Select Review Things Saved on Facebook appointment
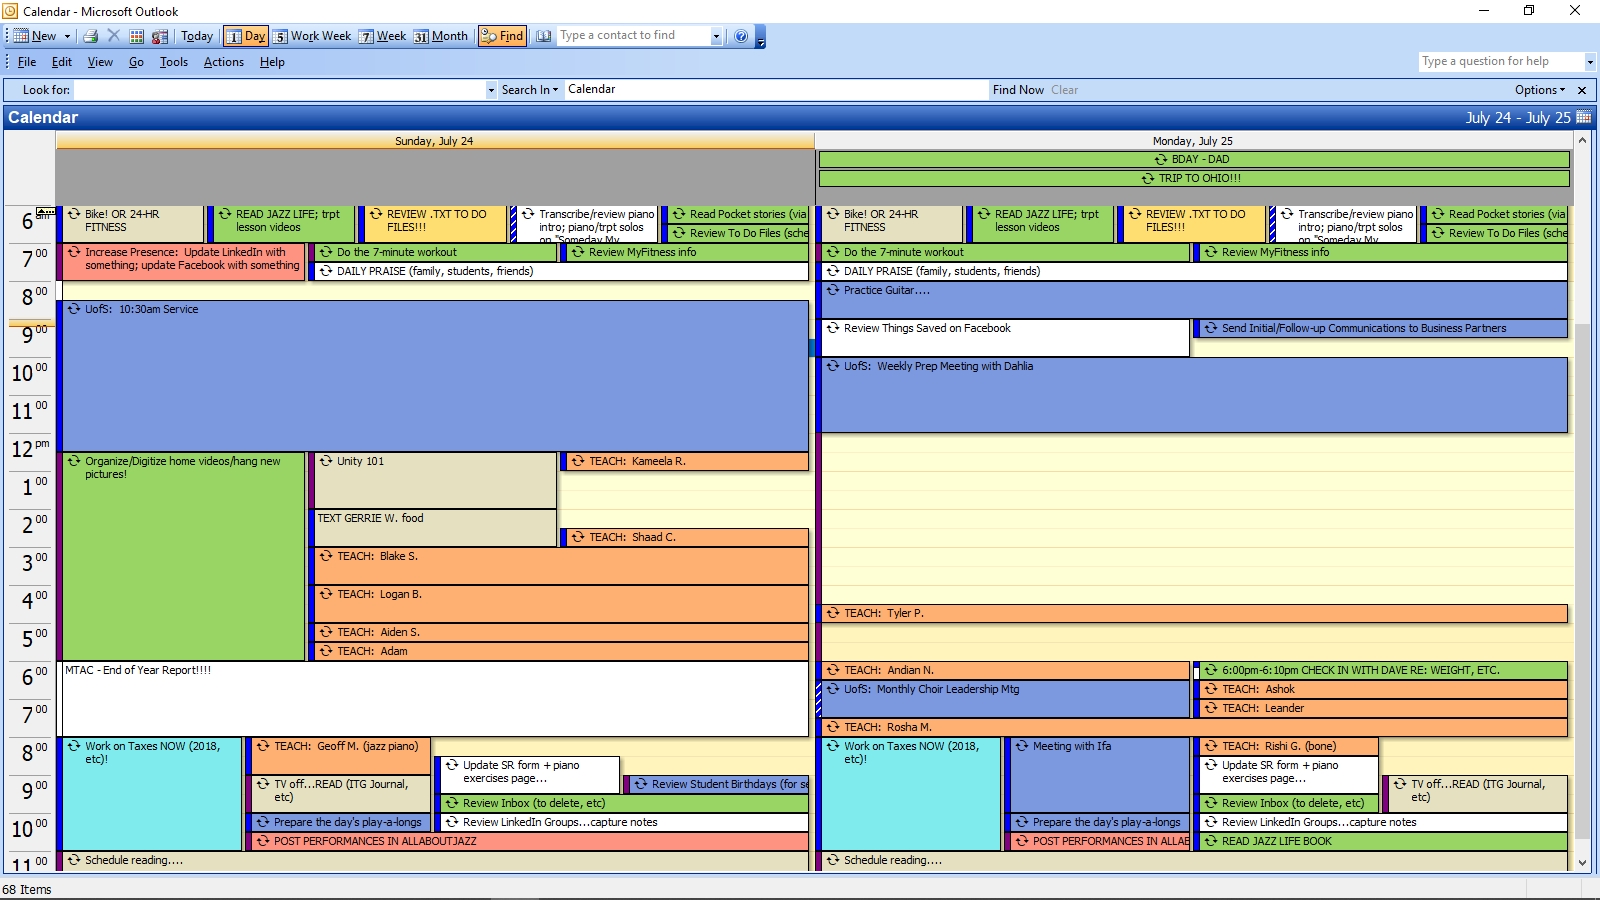 [1004, 338]
